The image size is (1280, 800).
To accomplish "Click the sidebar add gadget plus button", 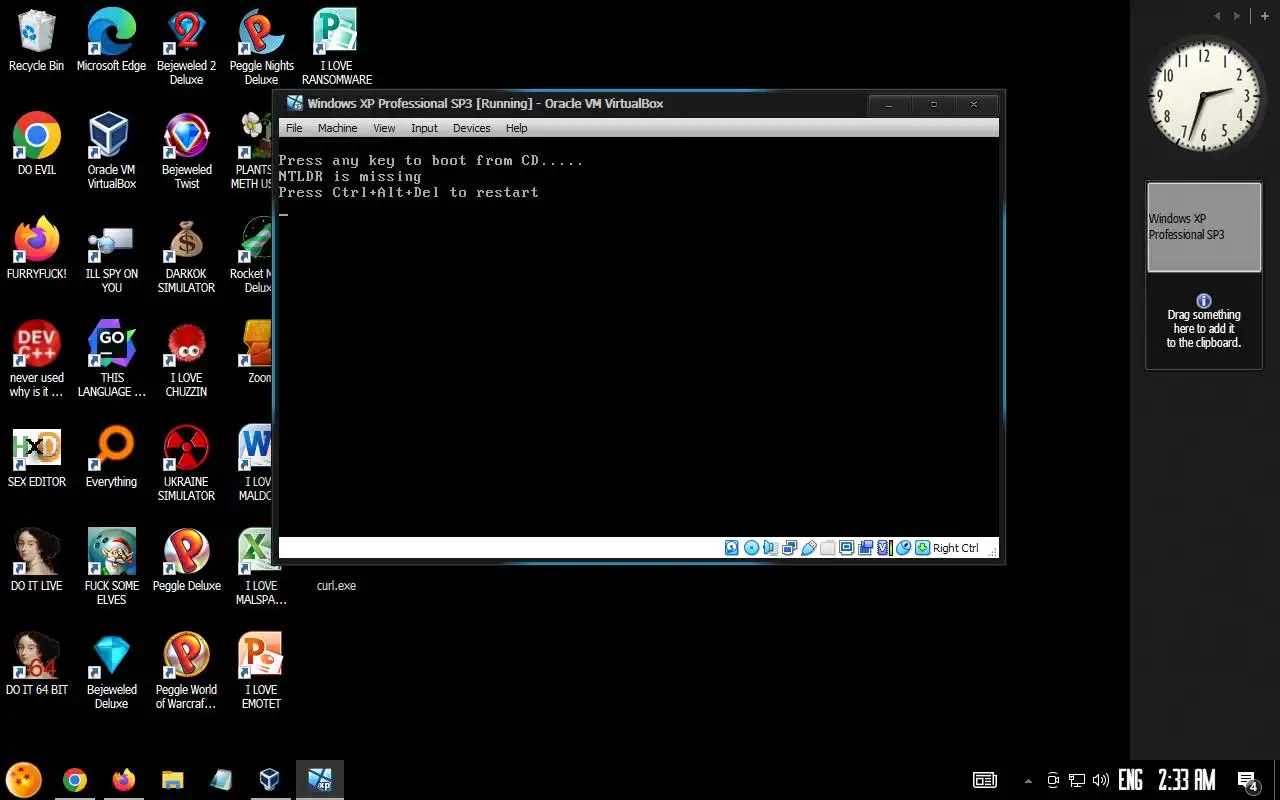I will 1265,16.
